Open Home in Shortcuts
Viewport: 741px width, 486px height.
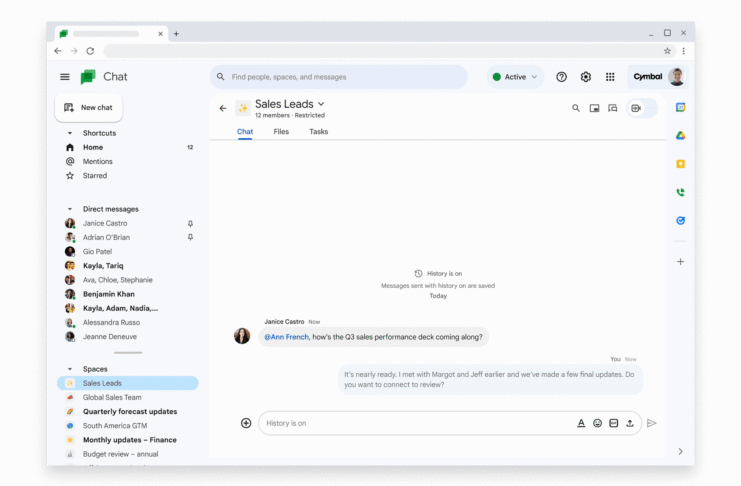pyautogui.click(x=128, y=148)
